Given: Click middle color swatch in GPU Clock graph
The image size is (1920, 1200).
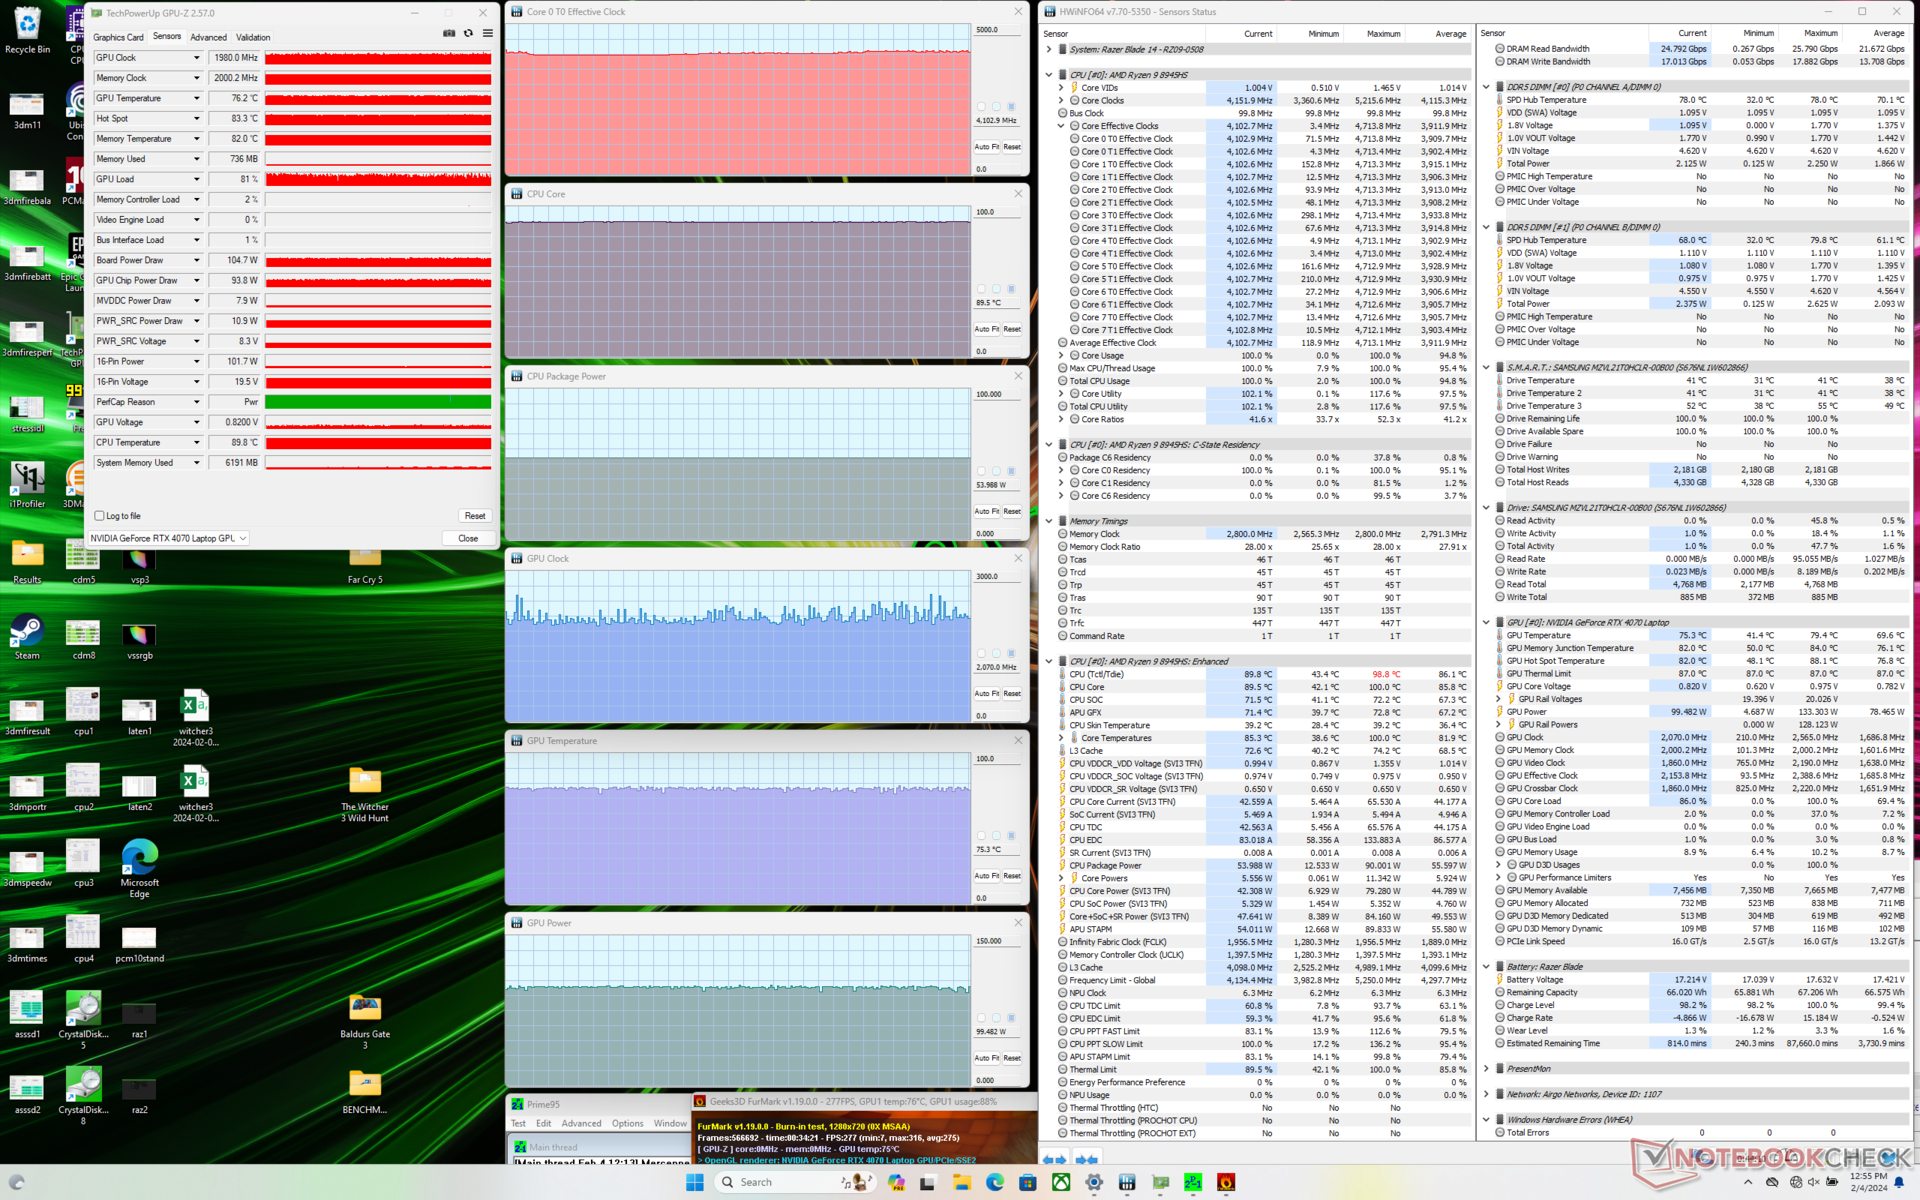Looking at the screenshot, I should coord(996,653).
